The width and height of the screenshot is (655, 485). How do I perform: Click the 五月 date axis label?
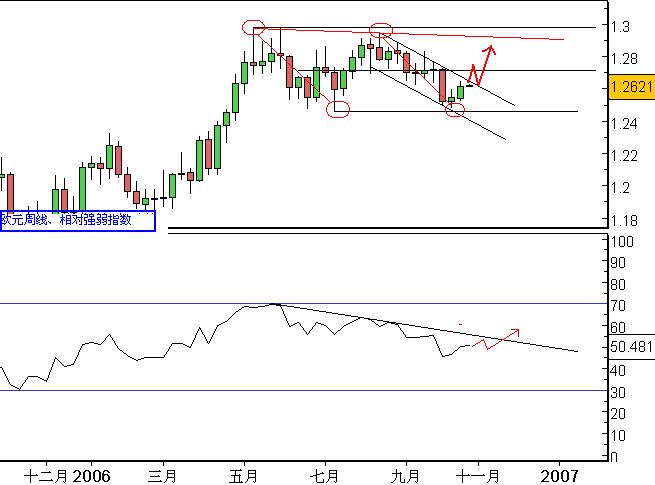(x=244, y=476)
